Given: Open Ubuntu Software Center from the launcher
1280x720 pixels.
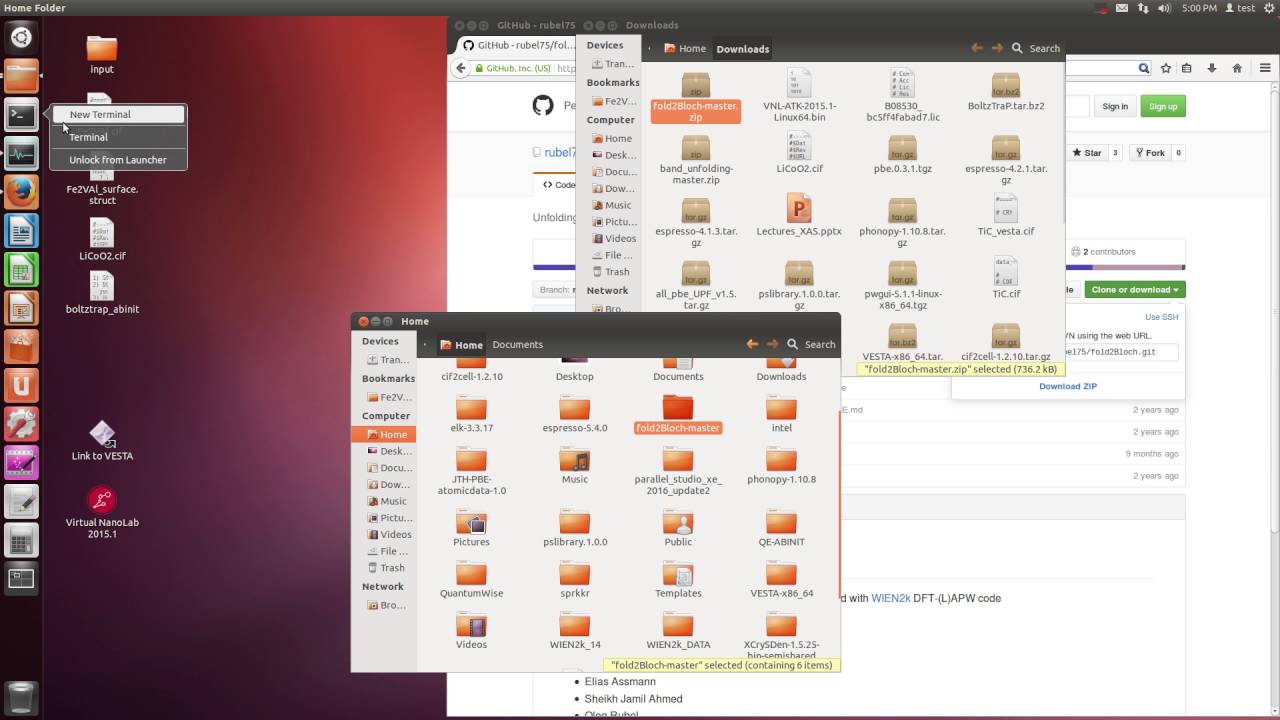Looking at the screenshot, I should click(x=21, y=346).
